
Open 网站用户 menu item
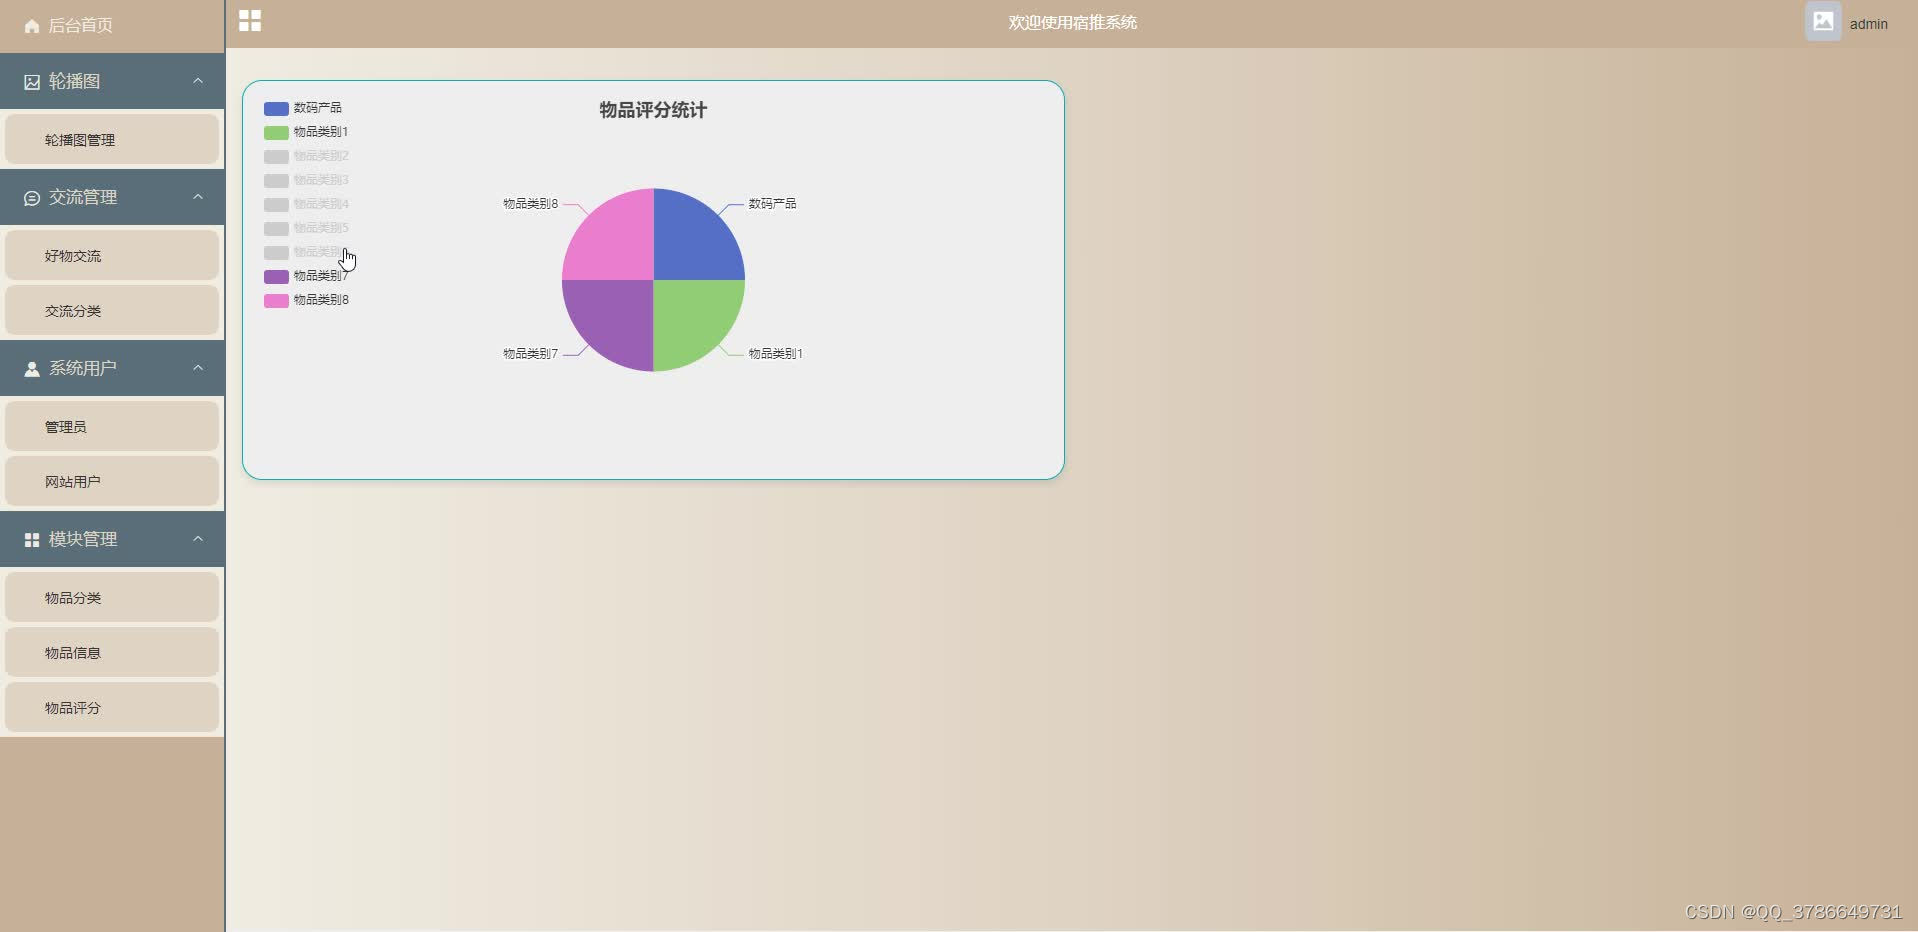112,481
